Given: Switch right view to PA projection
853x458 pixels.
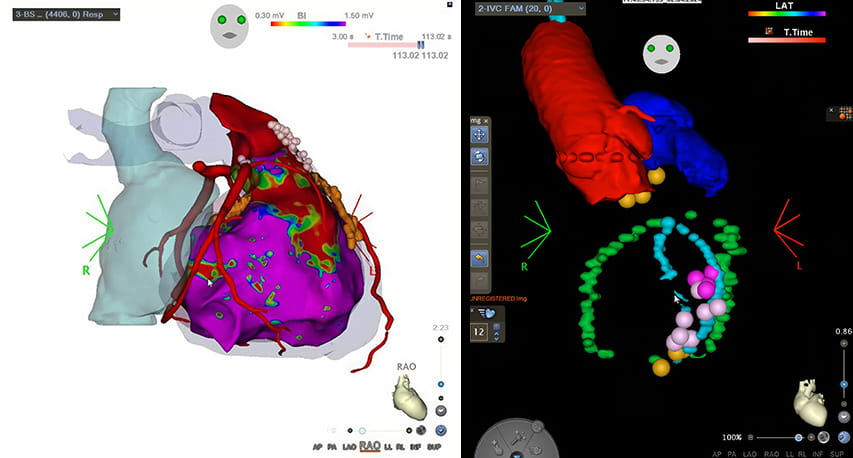Looking at the screenshot, I should coord(732,454).
